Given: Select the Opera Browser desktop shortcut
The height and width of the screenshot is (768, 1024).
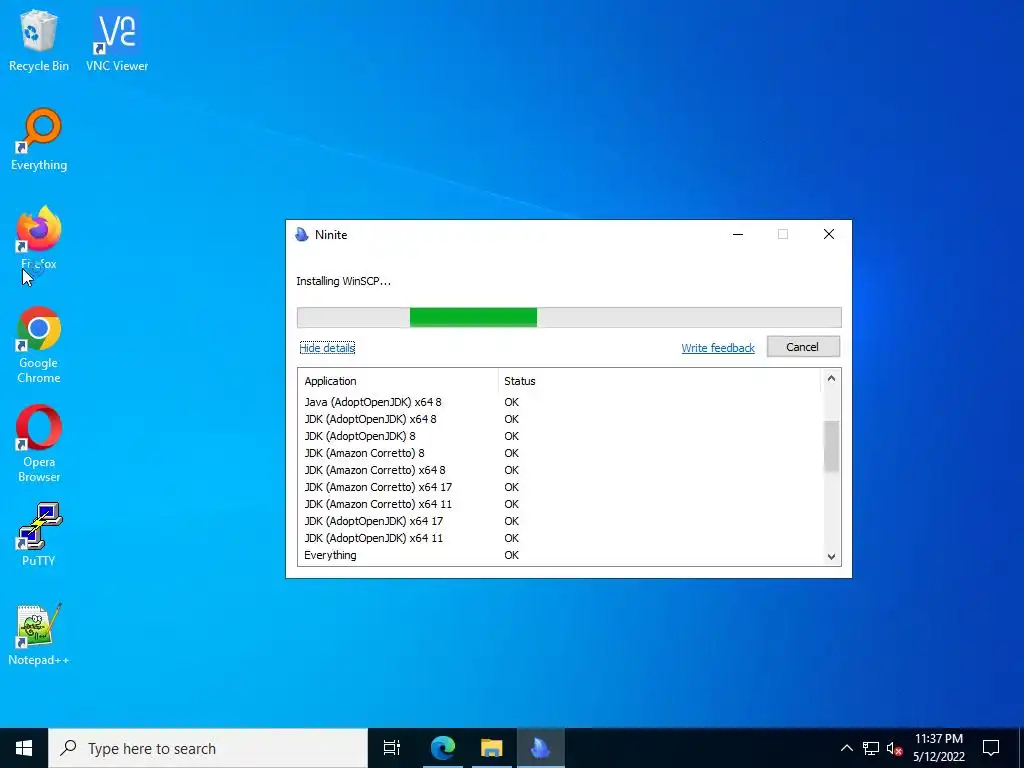Looking at the screenshot, I should 39,444.
